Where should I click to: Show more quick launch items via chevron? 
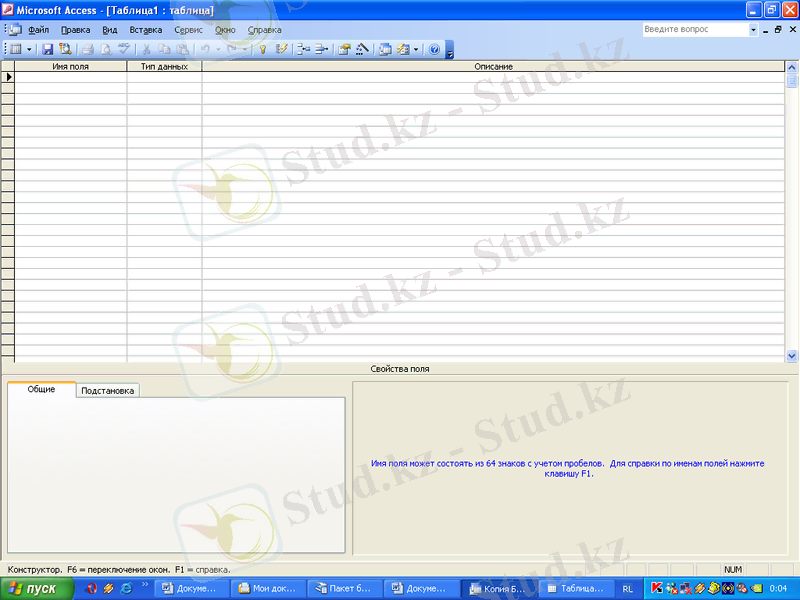(x=145, y=585)
